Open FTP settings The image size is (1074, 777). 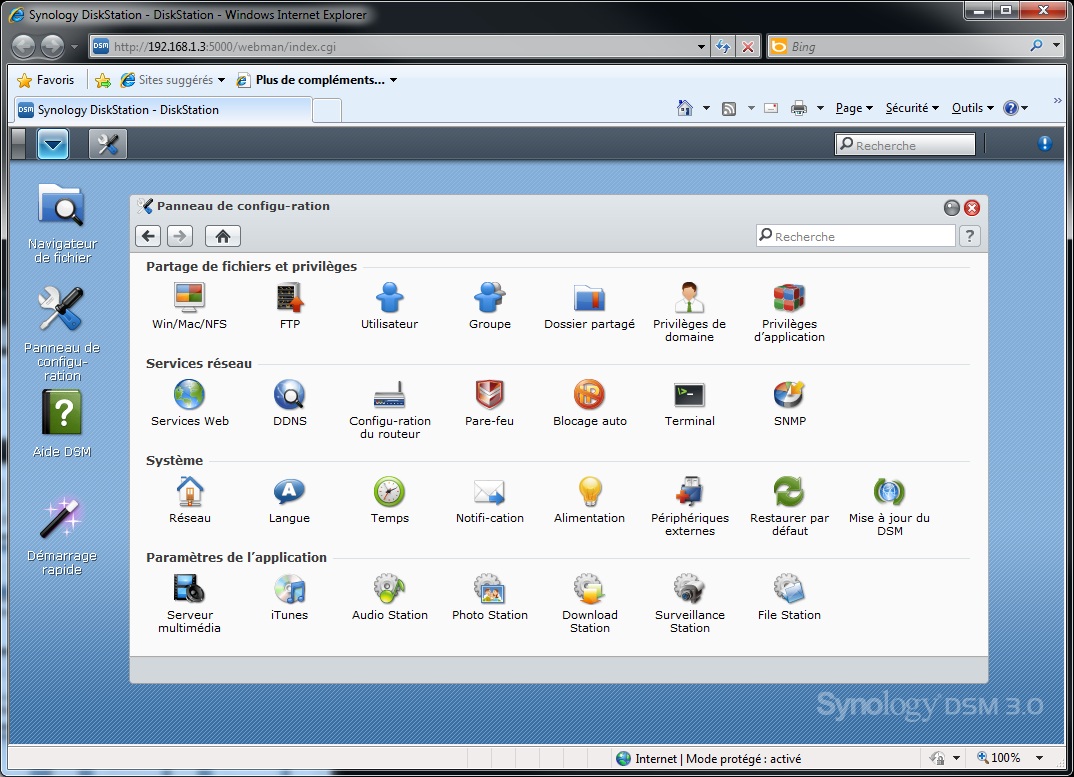tap(290, 306)
